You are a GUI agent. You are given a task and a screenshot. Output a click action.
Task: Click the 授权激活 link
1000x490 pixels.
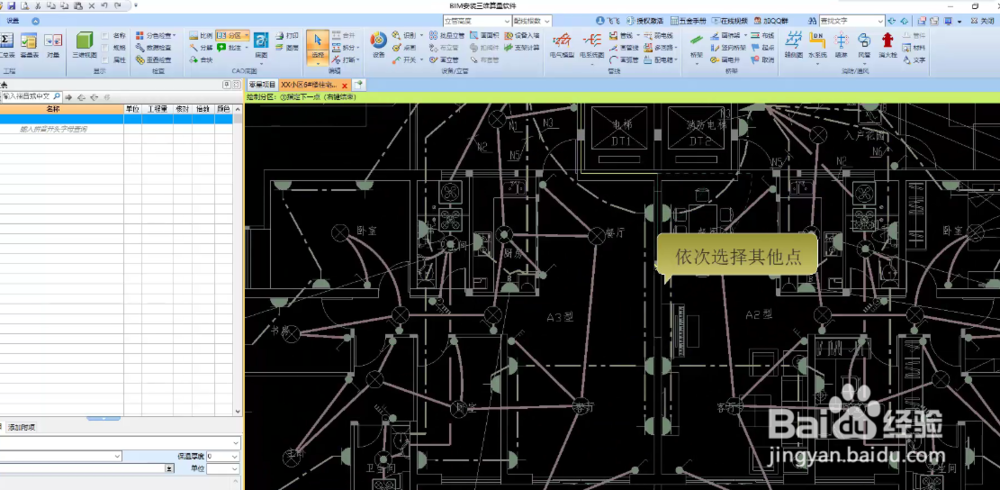point(644,21)
